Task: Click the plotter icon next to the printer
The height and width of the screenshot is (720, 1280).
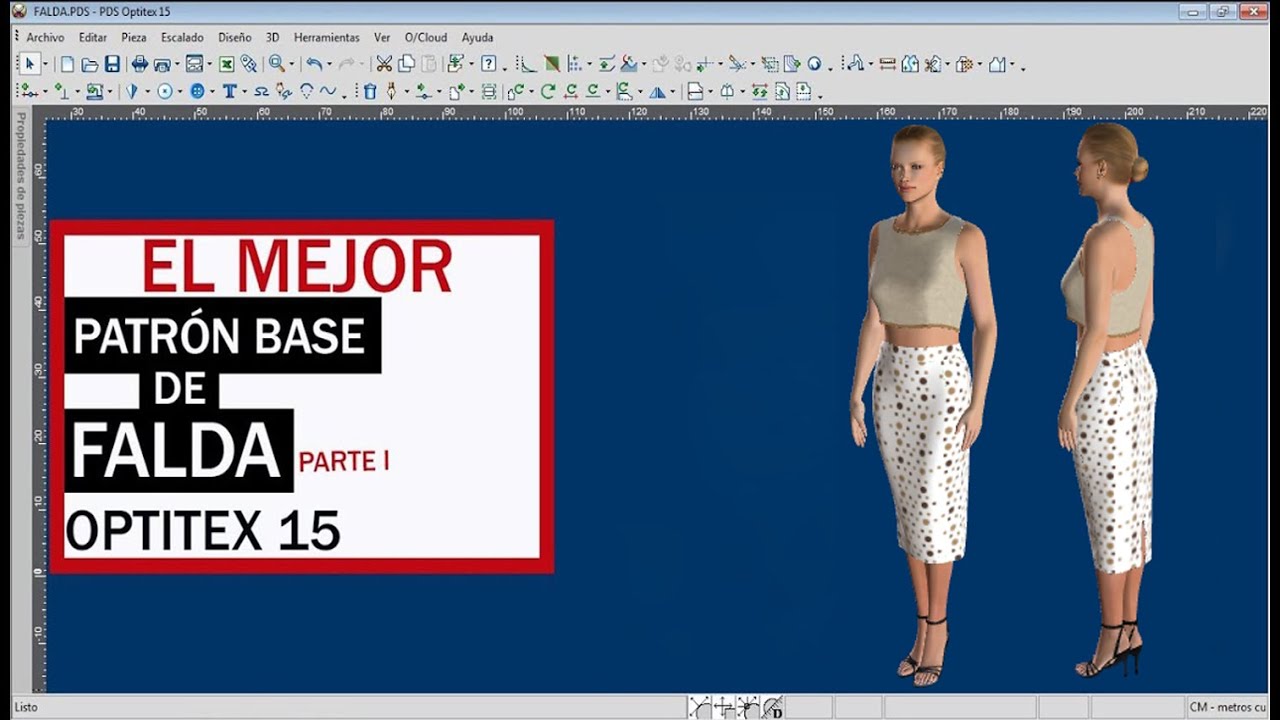Action: coord(164,64)
